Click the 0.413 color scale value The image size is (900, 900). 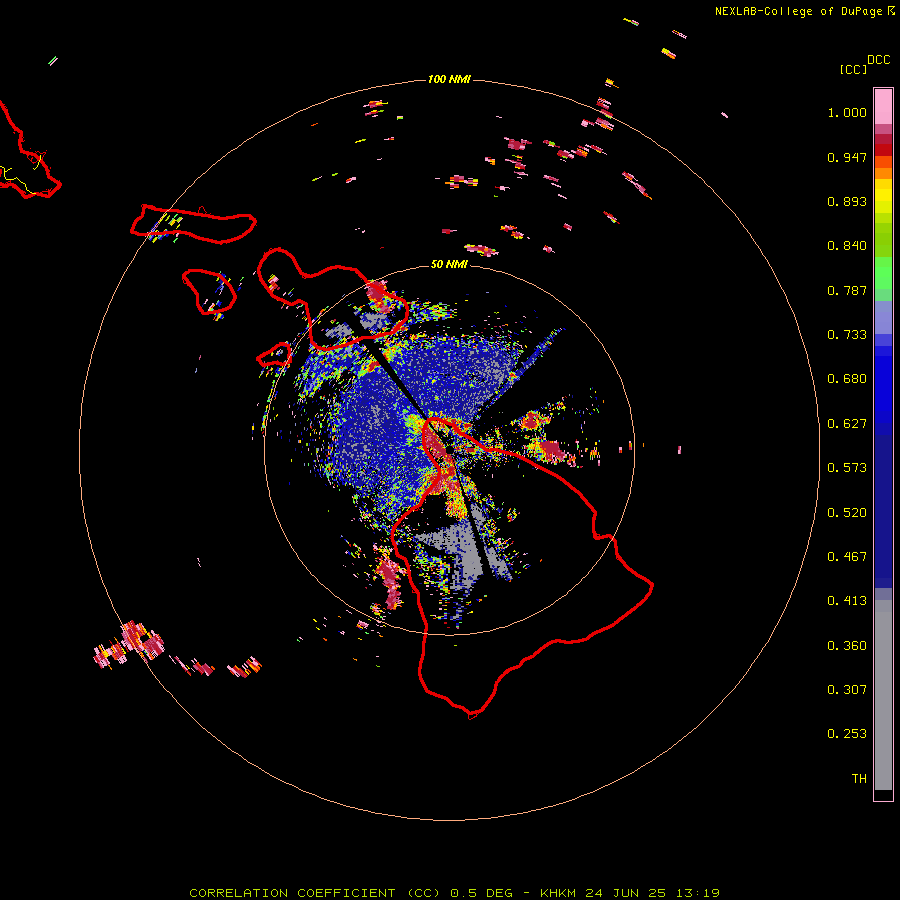pos(847,601)
